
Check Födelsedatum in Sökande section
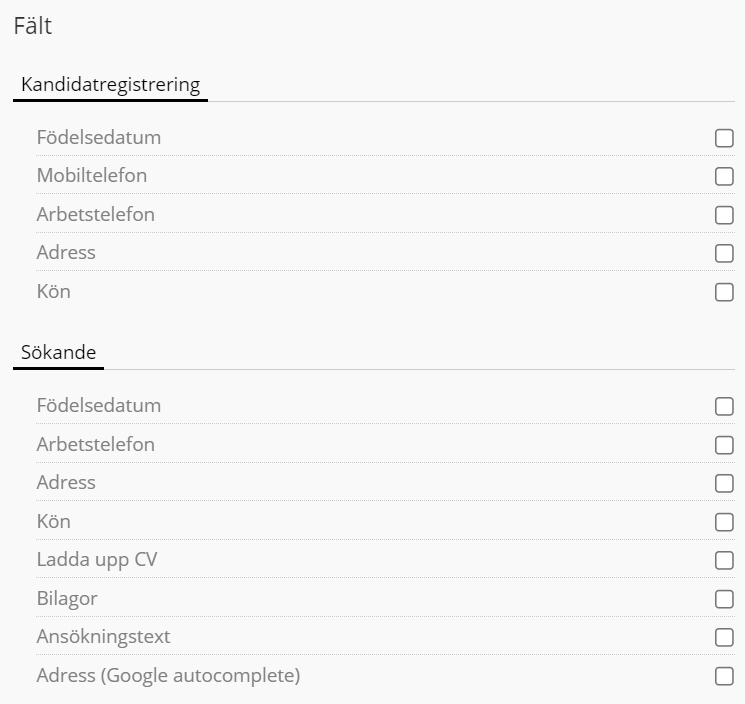click(x=724, y=406)
